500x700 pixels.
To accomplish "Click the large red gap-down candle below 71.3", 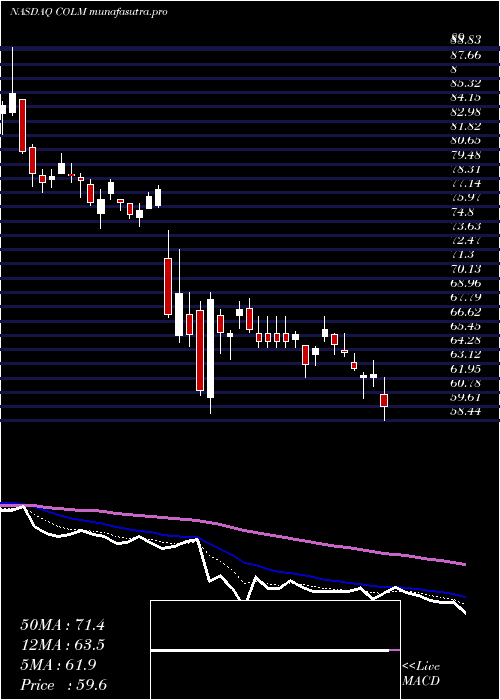I will click(168, 286).
